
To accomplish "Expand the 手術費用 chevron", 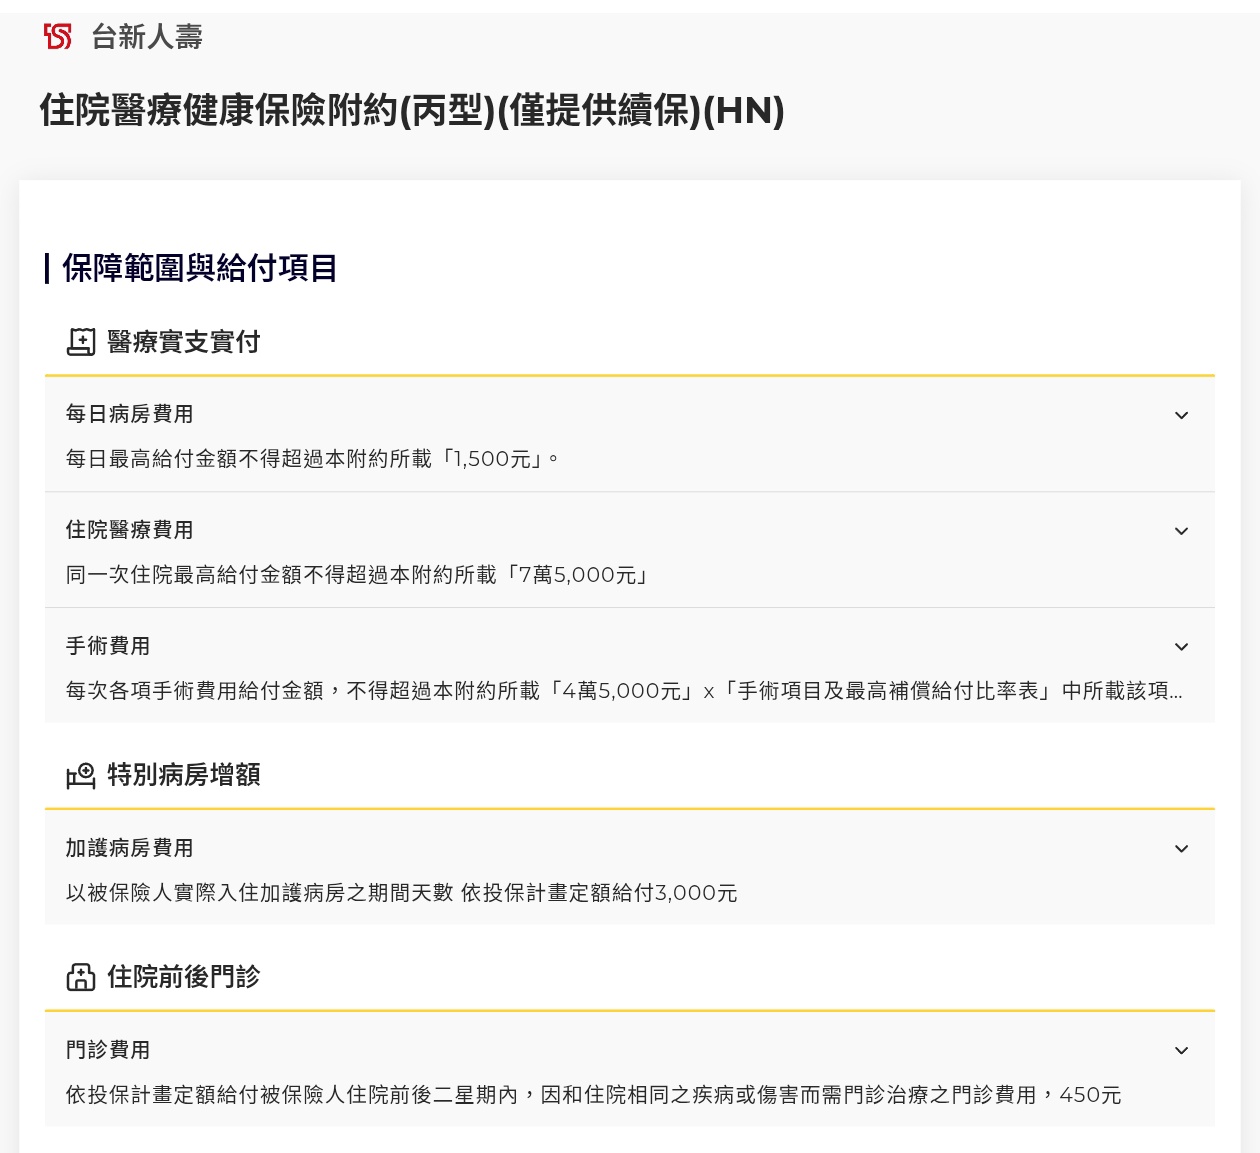I will point(1181,647).
